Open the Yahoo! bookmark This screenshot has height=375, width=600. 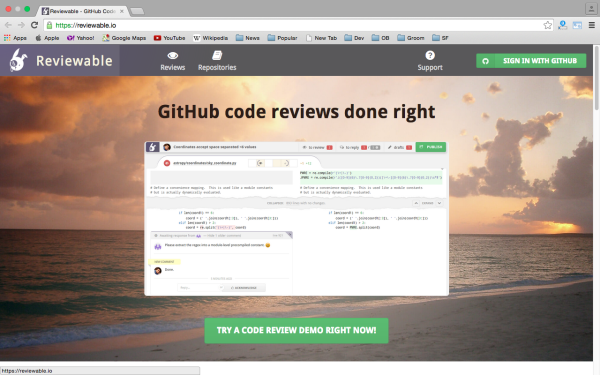click(x=81, y=38)
